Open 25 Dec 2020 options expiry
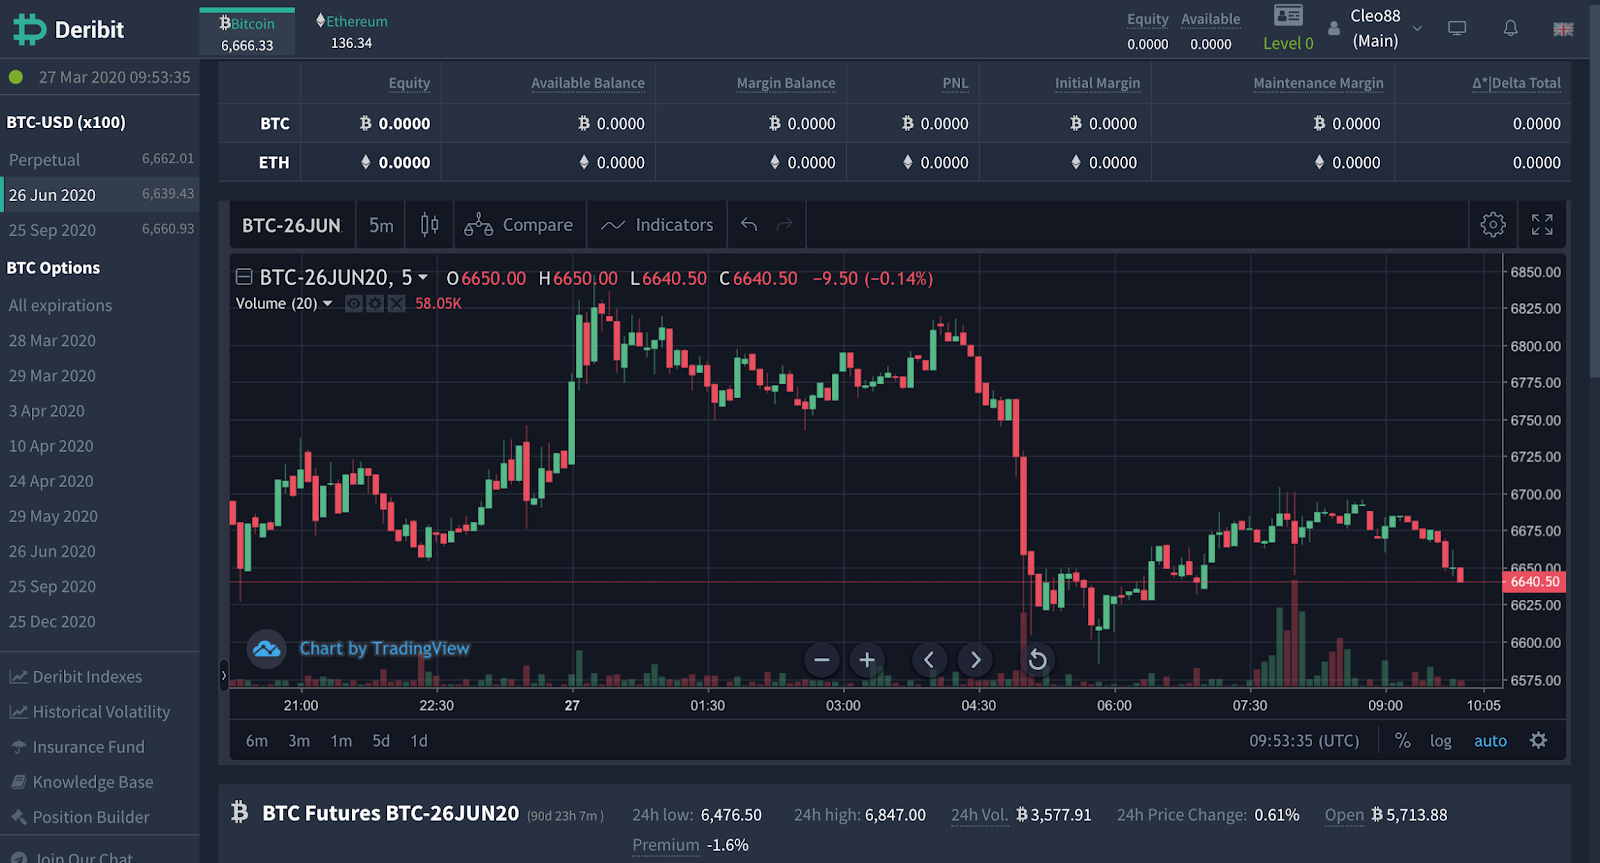Image resolution: width=1600 pixels, height=863 pixels. [52, 621]
